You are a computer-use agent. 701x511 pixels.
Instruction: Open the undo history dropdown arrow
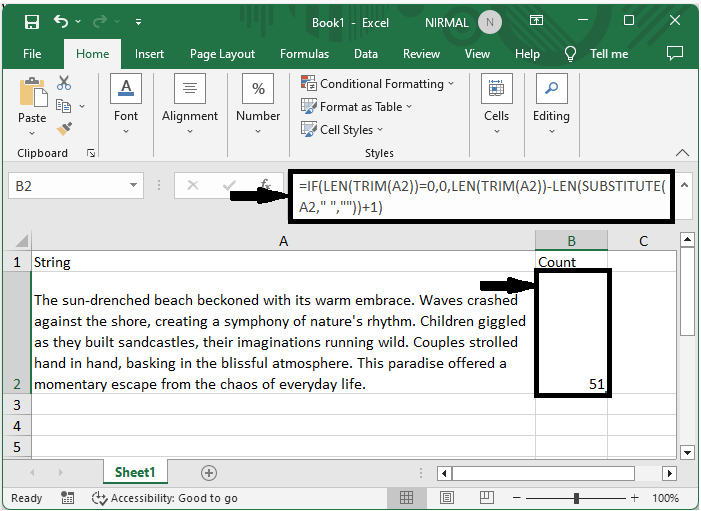point(78,21)
